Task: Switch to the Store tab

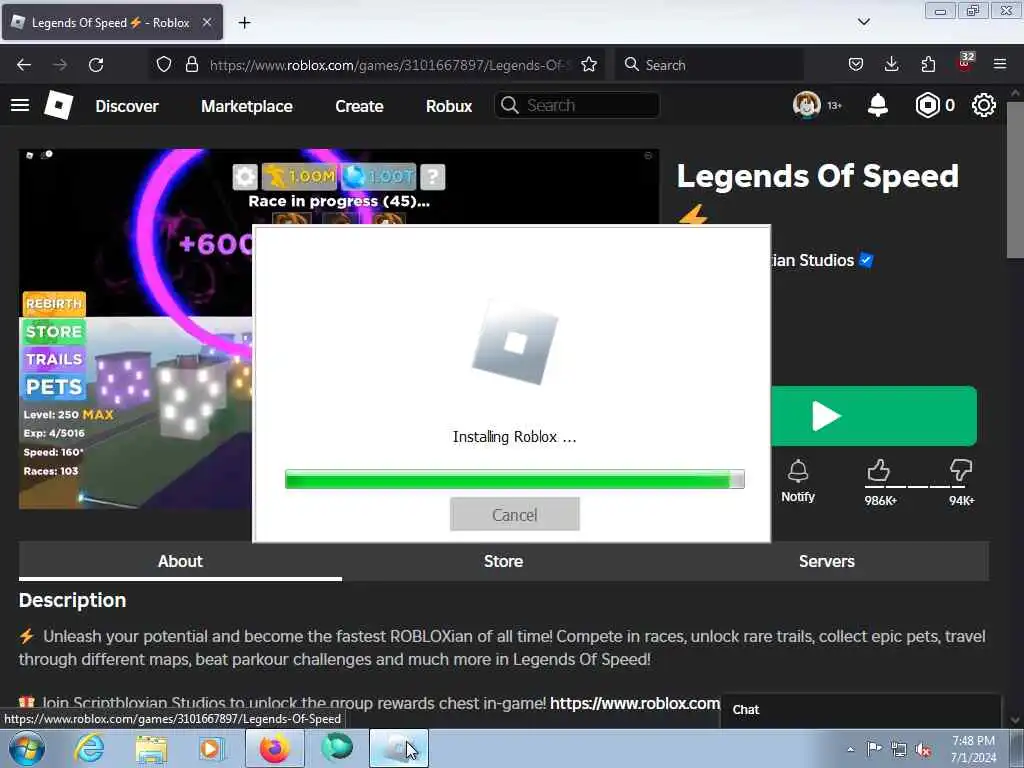Action: (x=504, y=561)
